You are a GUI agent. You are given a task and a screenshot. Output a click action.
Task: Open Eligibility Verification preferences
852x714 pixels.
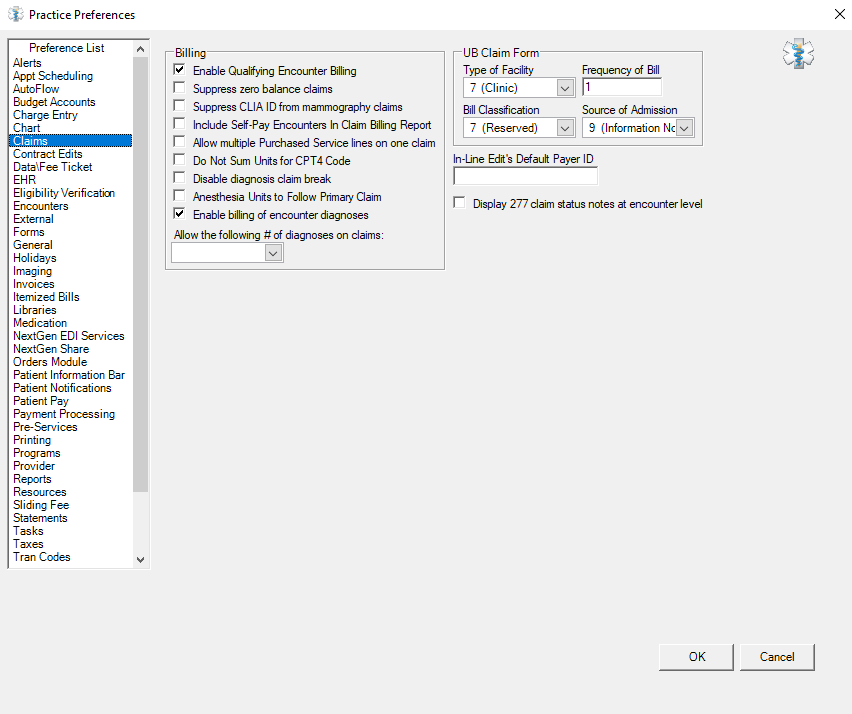click(64, 193)
